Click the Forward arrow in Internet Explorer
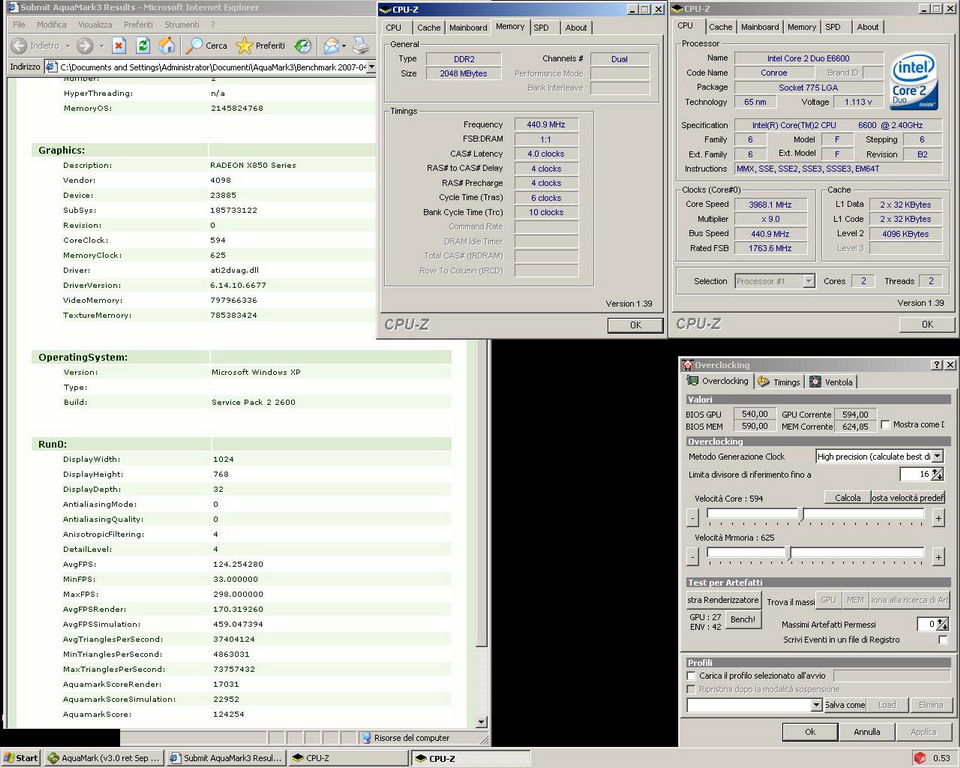The image size is (960, 768). pyautogui.click(x=85, y=45)
